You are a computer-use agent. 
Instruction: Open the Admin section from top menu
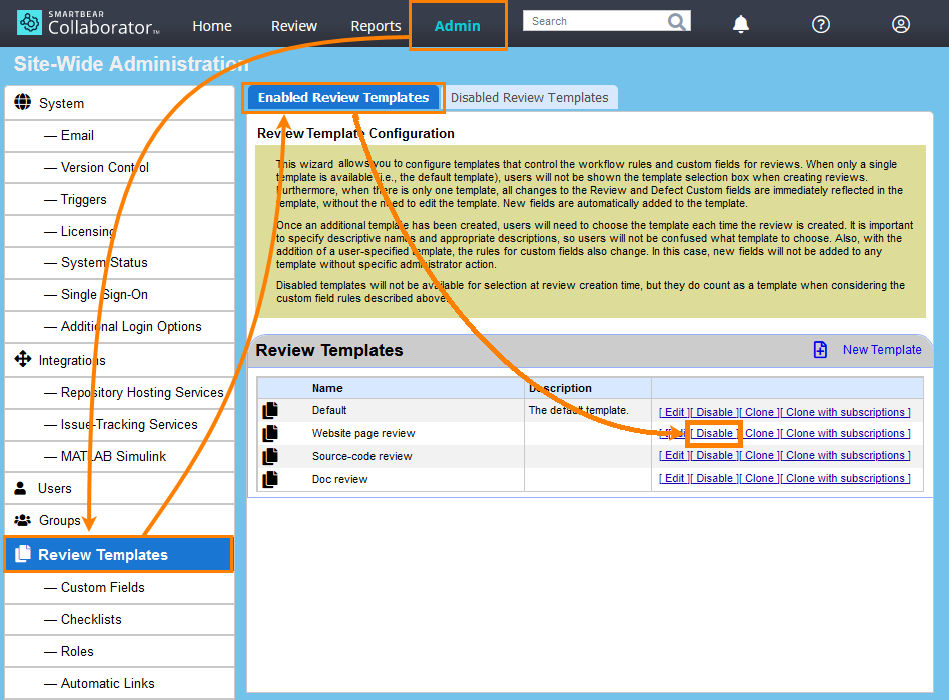point(458,26)
